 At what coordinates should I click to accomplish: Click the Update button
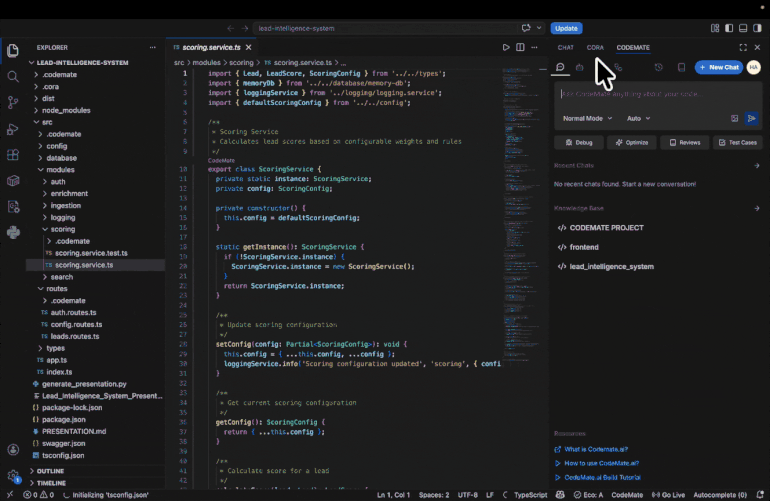[x=566, y=28]
